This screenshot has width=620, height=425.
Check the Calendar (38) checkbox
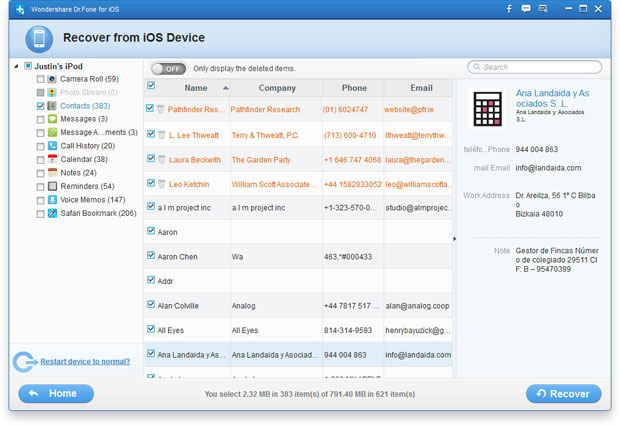pyautogui.click(x=40, y=160)
